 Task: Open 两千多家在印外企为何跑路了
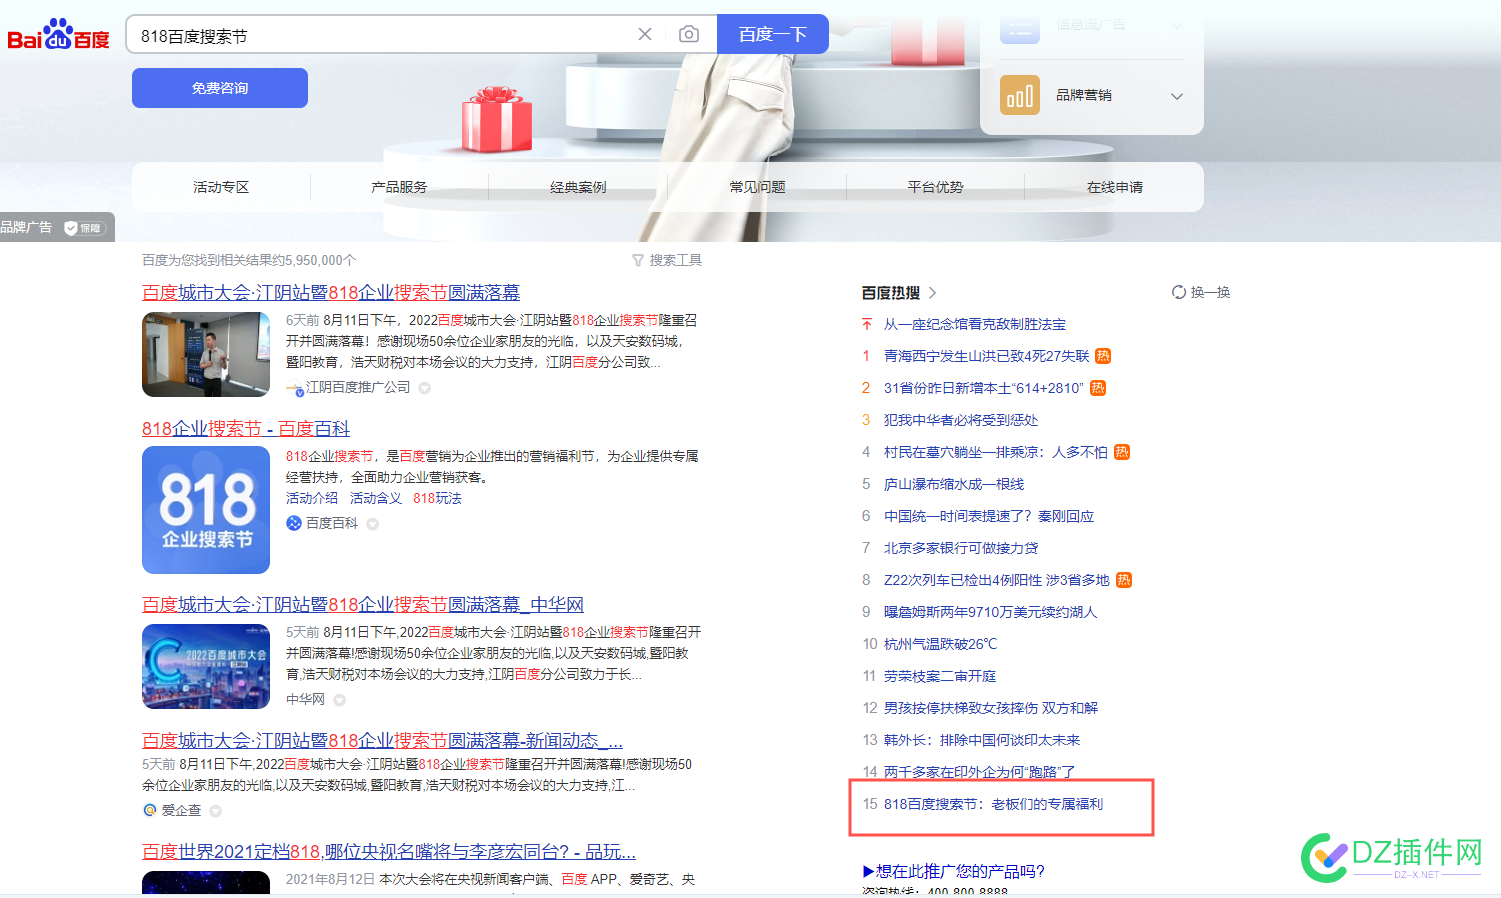[x=980, y=772]
